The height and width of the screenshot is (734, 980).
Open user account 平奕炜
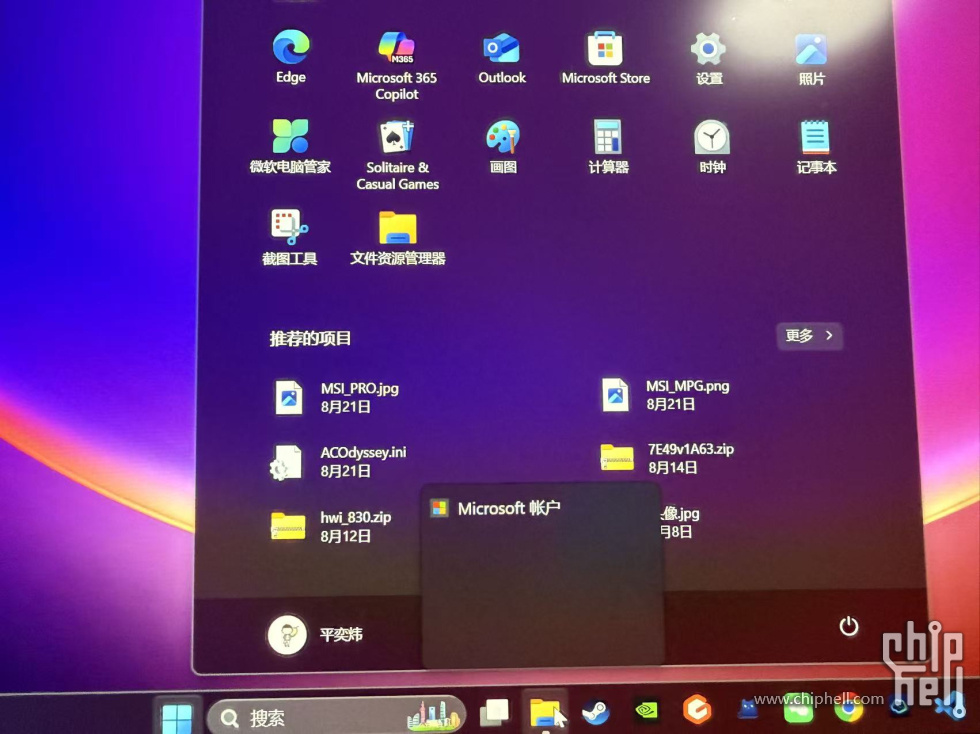pos(316,634)
